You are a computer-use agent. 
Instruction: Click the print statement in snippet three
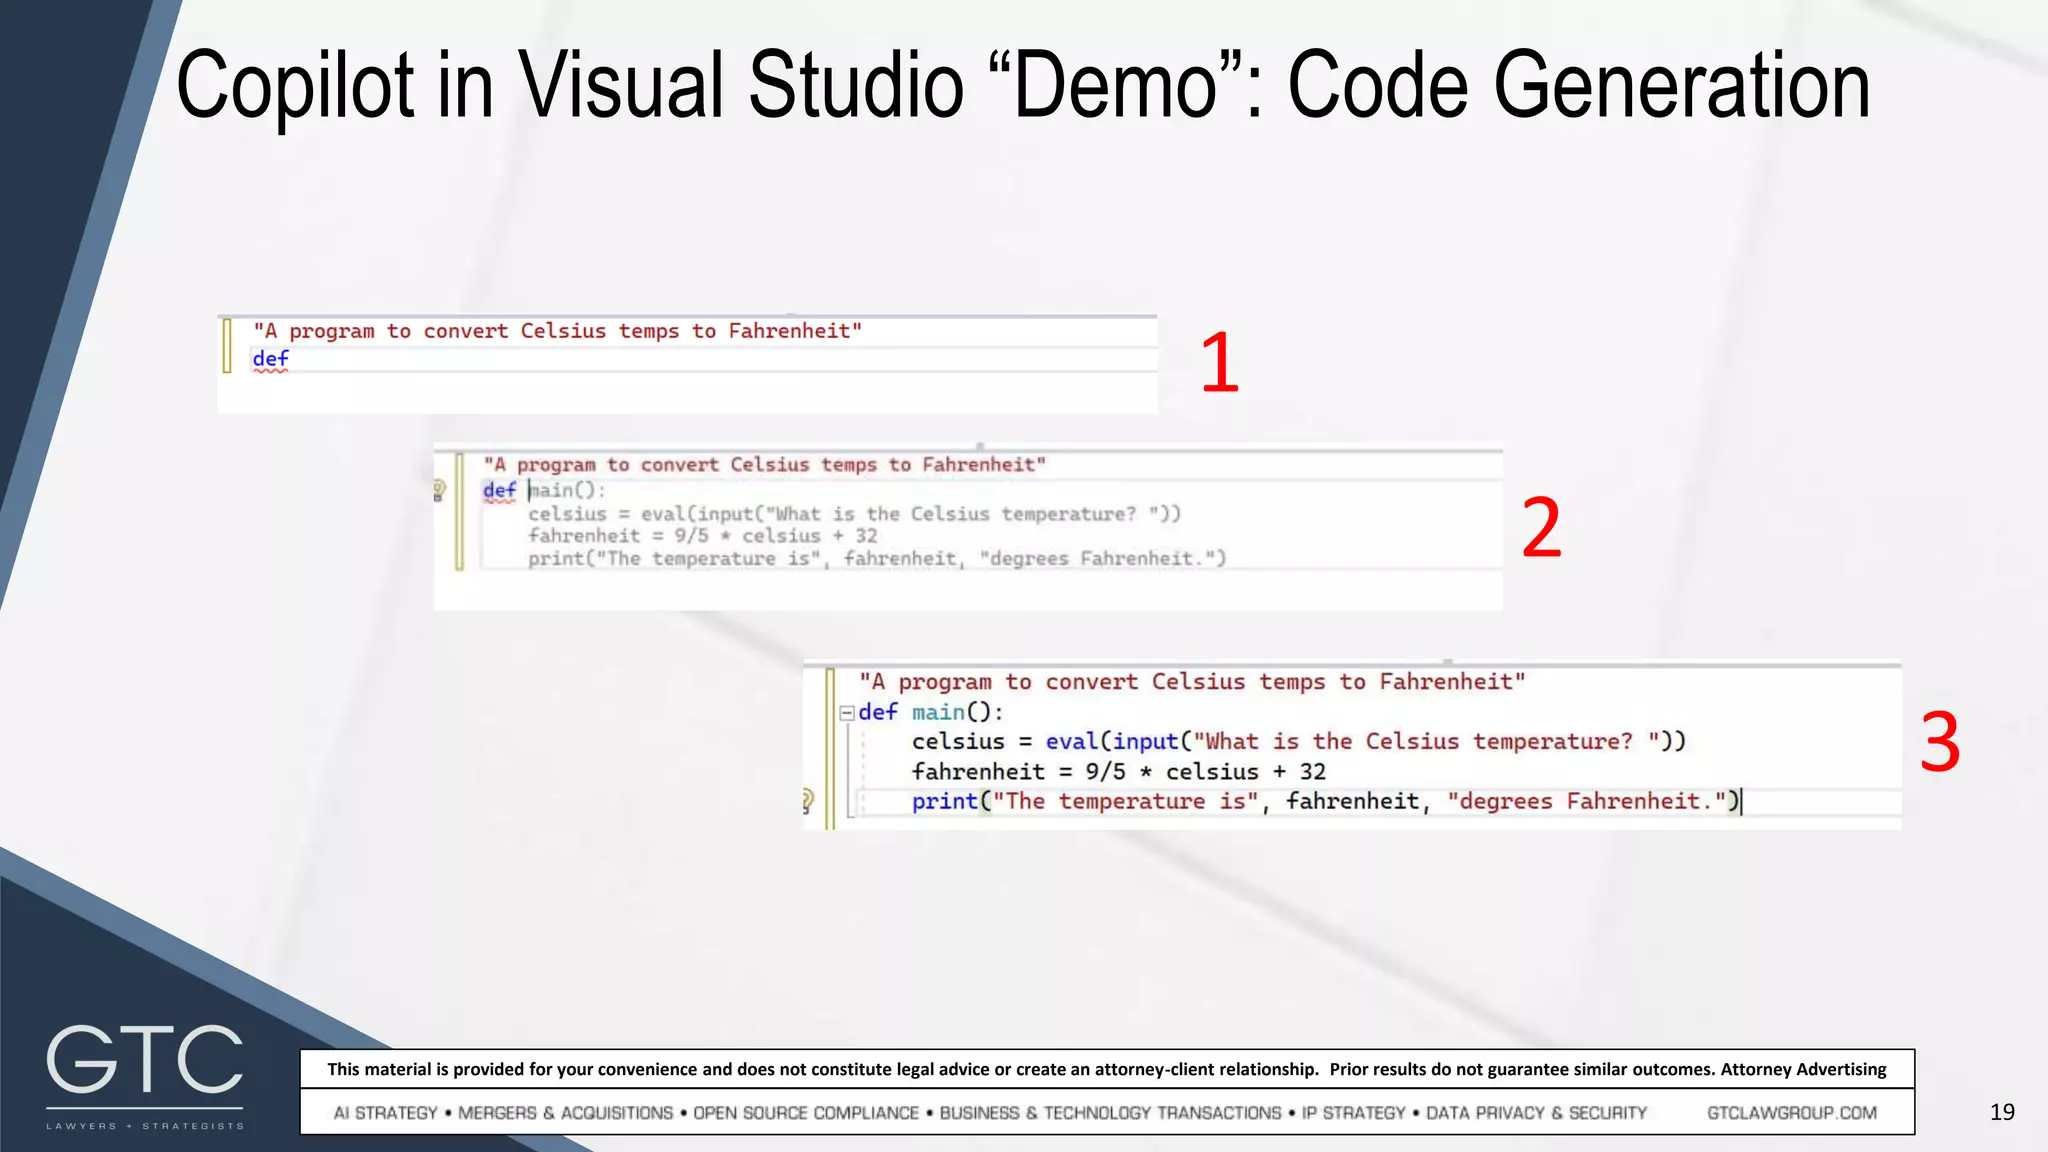click(1326, 801)
